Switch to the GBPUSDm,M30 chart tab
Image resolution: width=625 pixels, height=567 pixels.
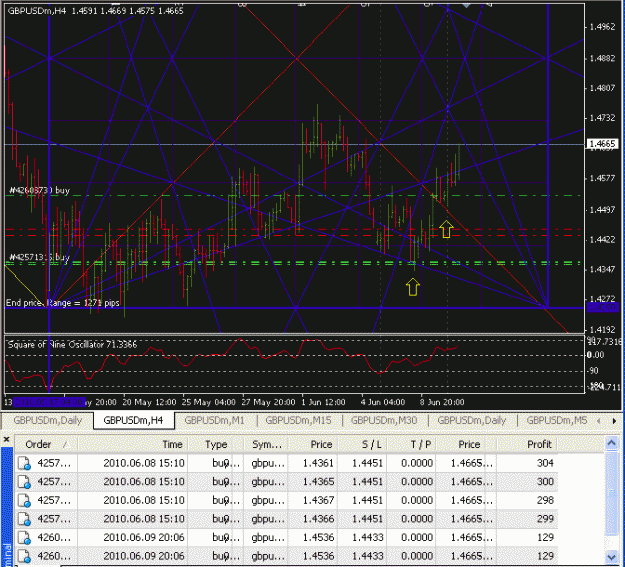384,420
